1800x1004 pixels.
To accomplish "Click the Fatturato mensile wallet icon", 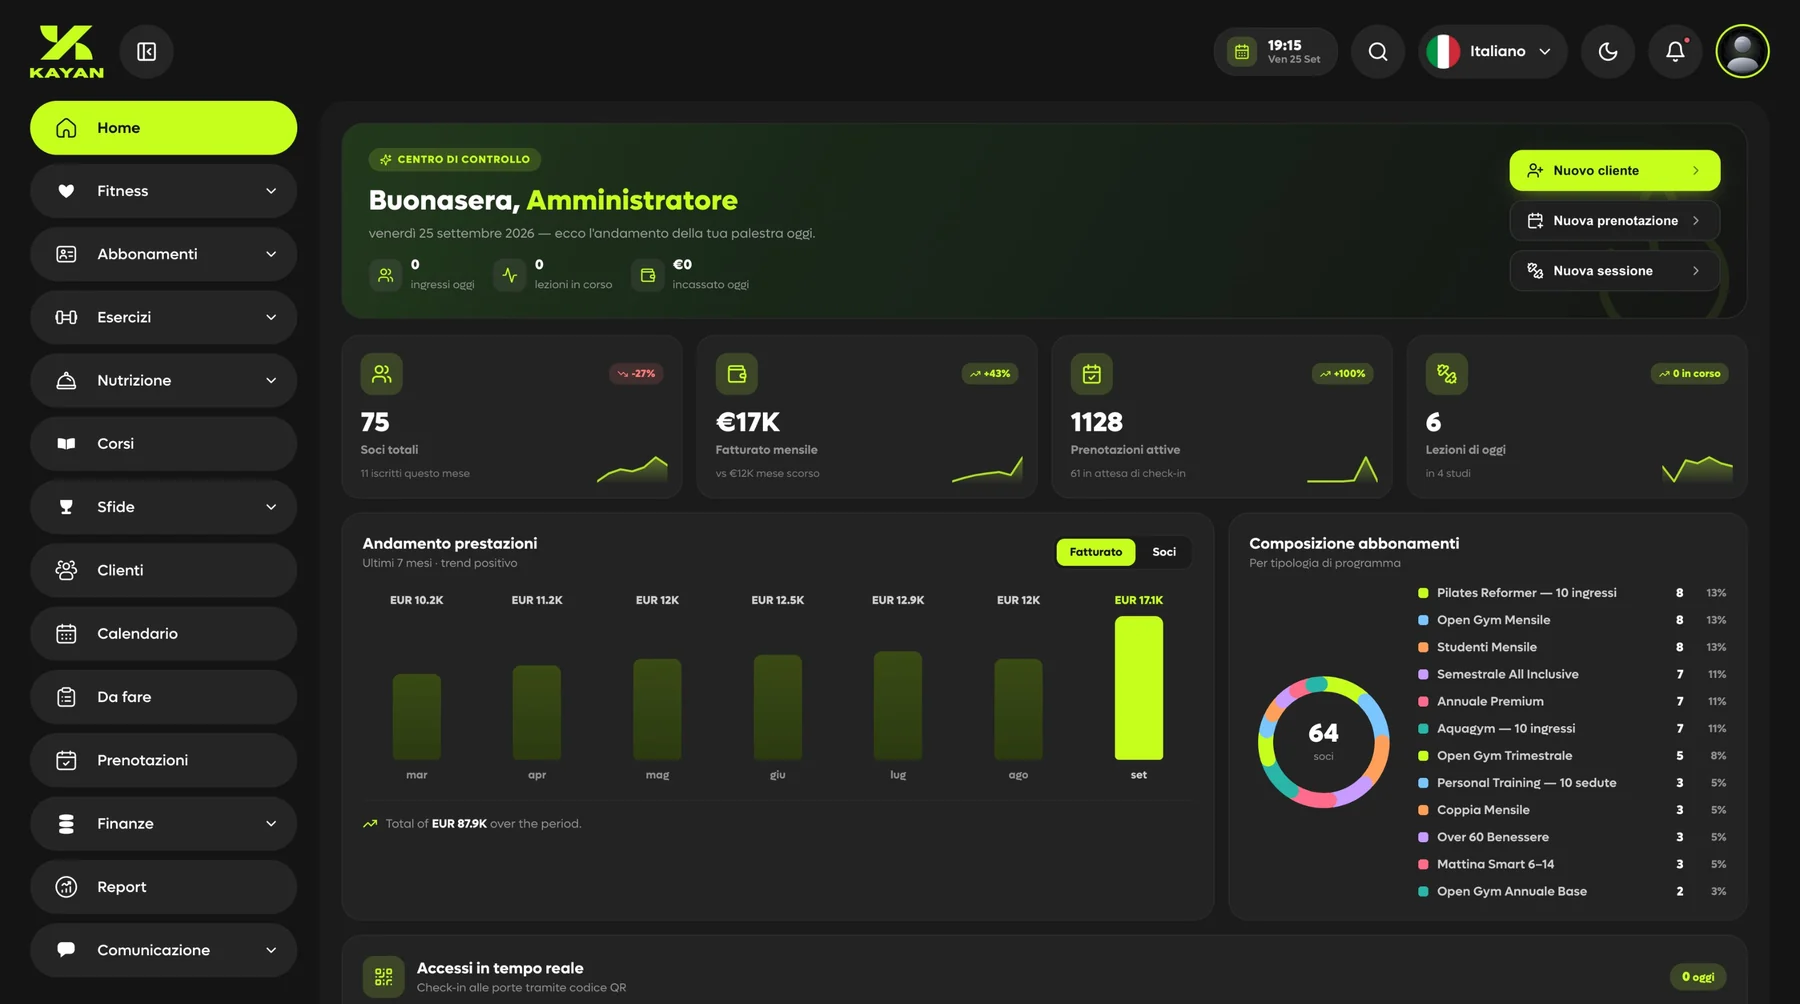I will pos(737,374).
